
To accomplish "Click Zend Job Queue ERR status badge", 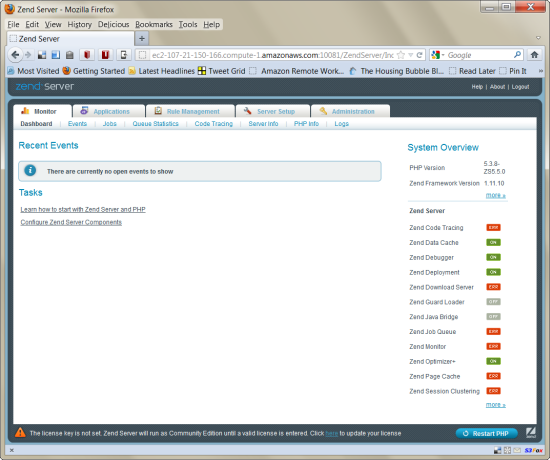I will pyautogui.click(x=493, y=331).
